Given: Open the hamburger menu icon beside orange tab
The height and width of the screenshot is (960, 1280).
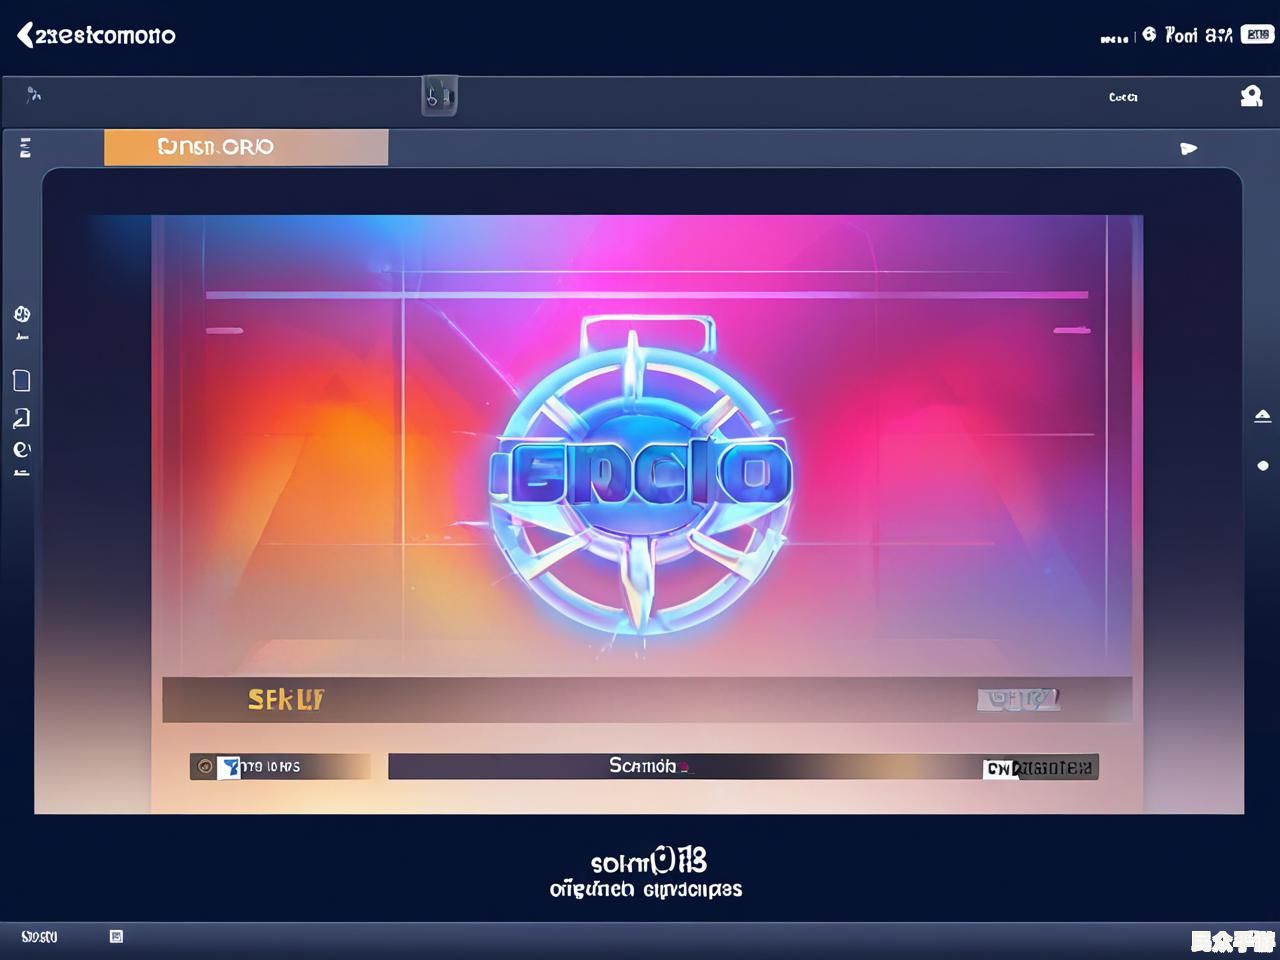Looking at the screenshot, I should tap(25, 148).
